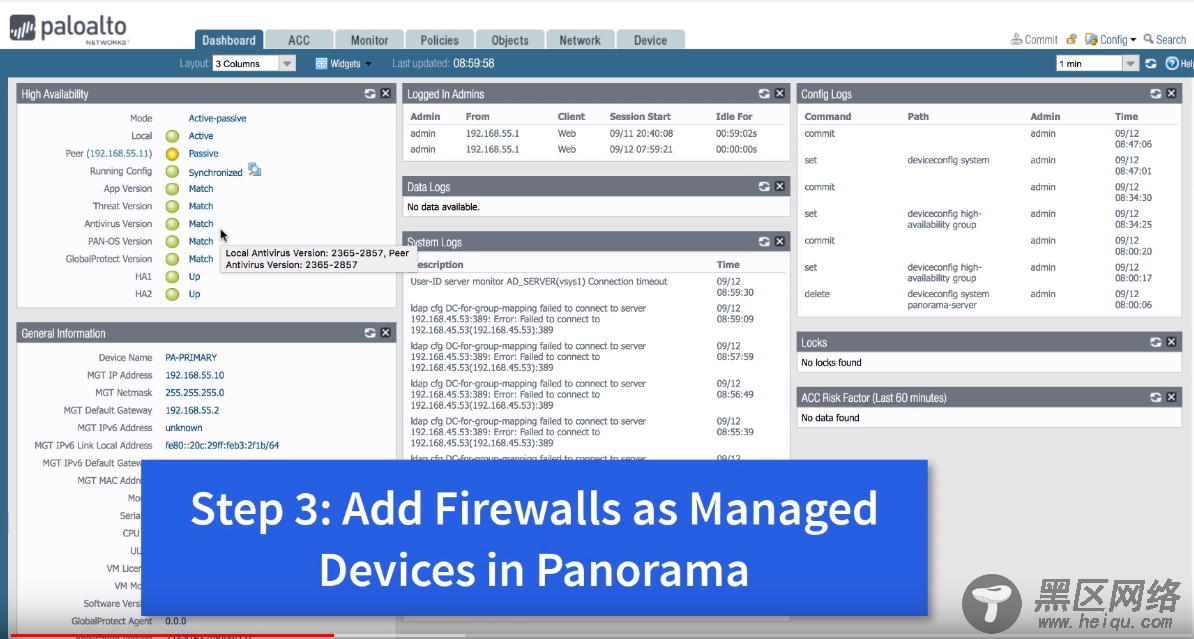This screenshot has height=639, width=1194.
Task: Expand the Widgets dropdown menu
Action: pos(369,64)
